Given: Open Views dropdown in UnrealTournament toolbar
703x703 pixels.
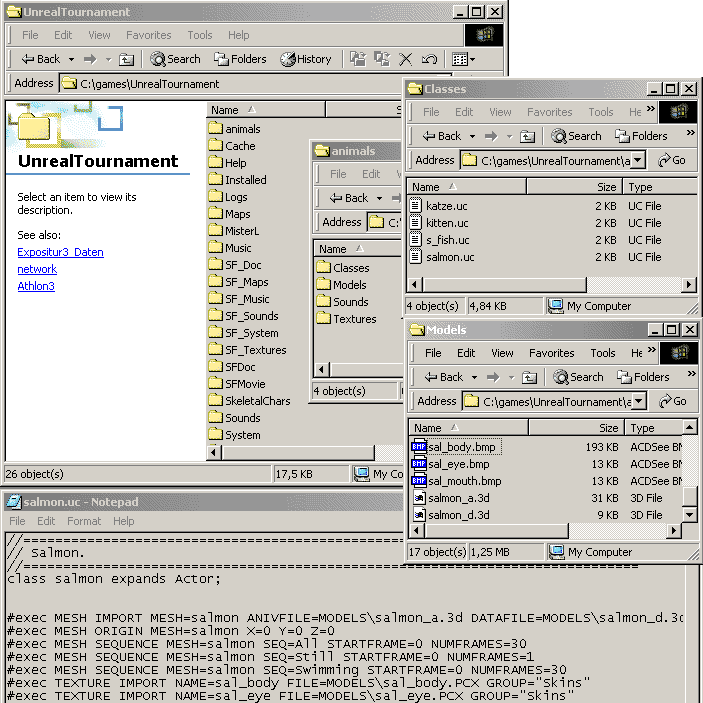Looking at the screenshot, I should [462, 59].
